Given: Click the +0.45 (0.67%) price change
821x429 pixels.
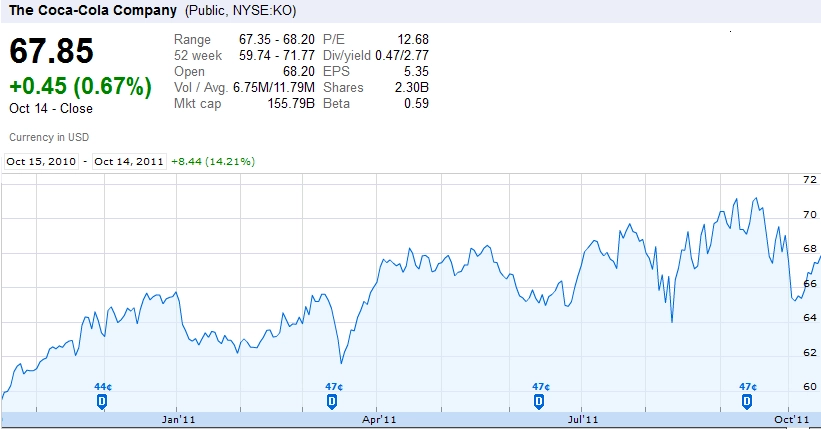Looking at the screenshot, I should click(x=81, y=86).
